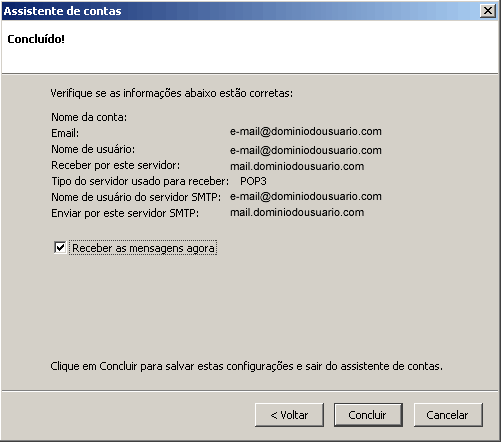501x442 pixels.
Task: Click the Concluído! heading
Action: 36,39
